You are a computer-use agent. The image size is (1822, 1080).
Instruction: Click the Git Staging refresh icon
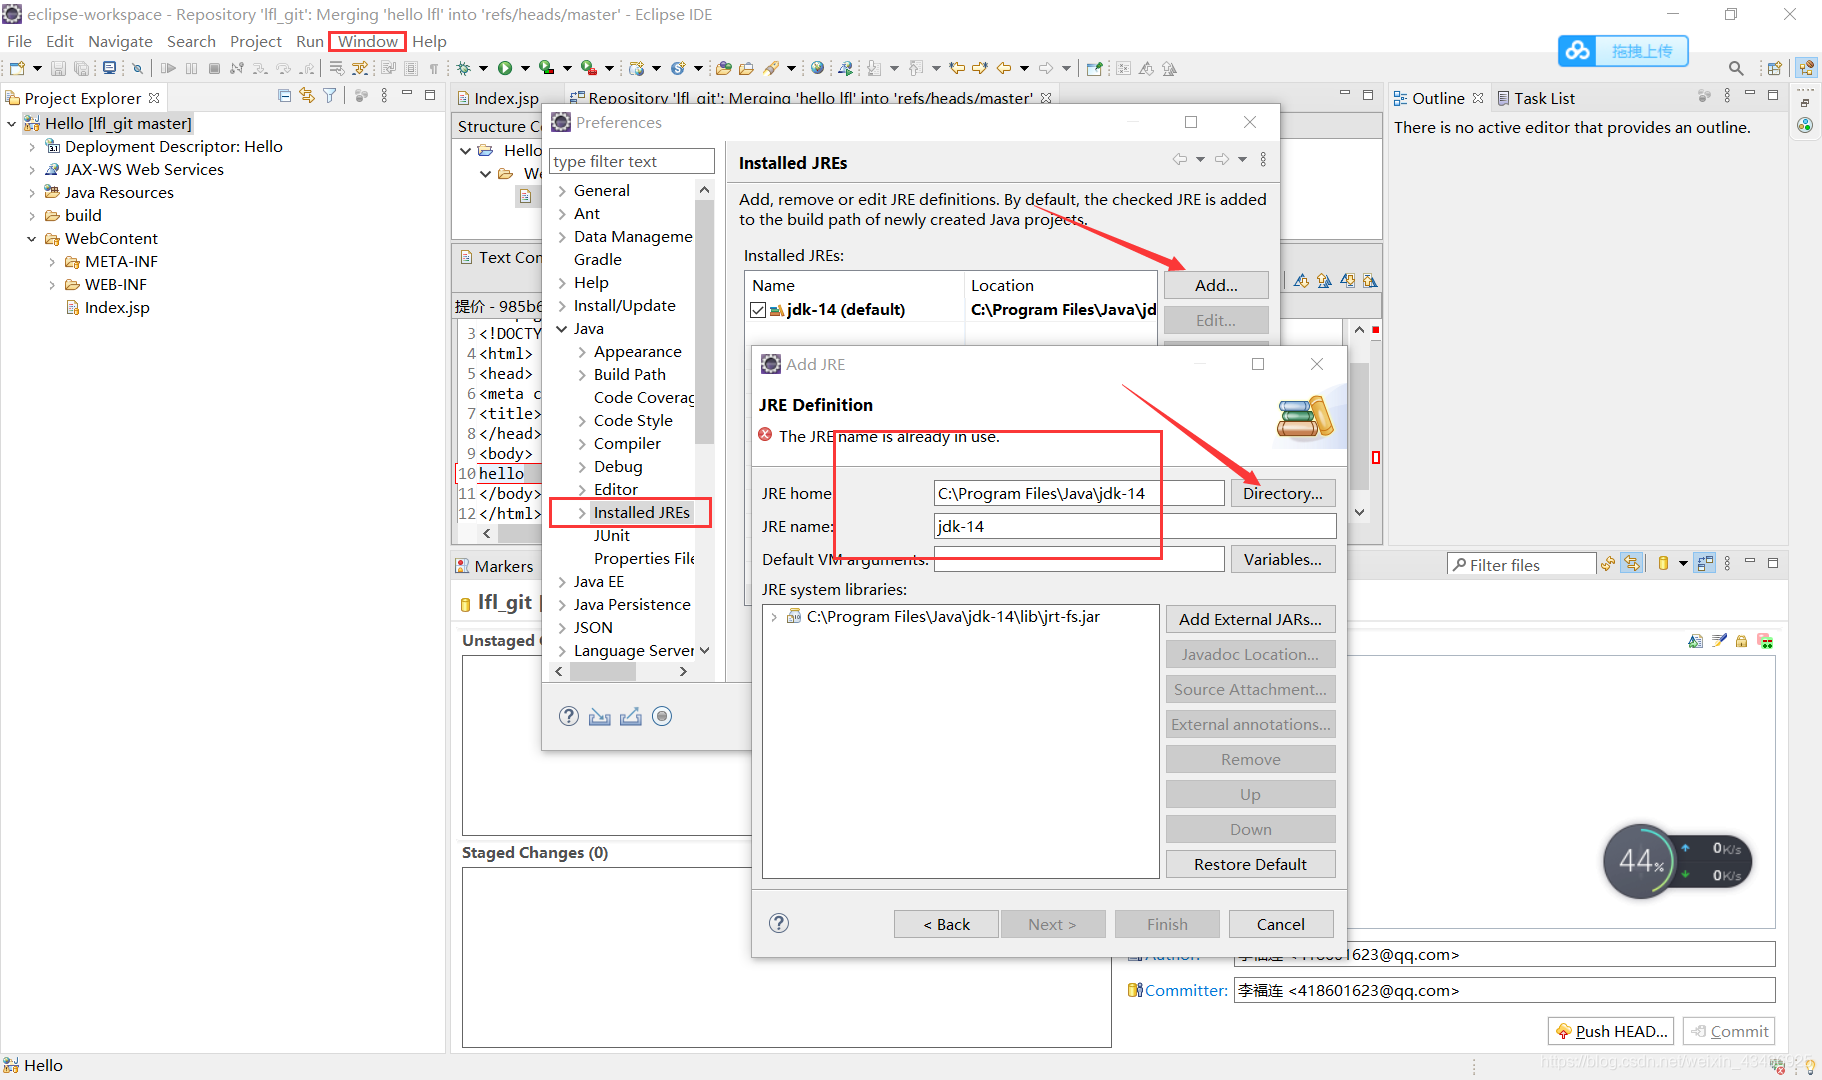click(x=1608, y=564)
